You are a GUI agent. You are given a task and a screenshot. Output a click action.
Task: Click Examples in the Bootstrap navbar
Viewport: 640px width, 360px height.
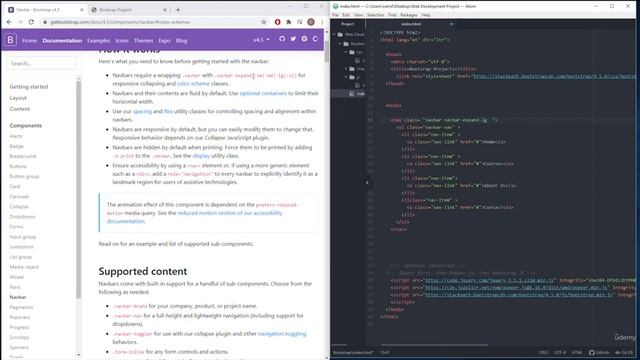[99, 40]
